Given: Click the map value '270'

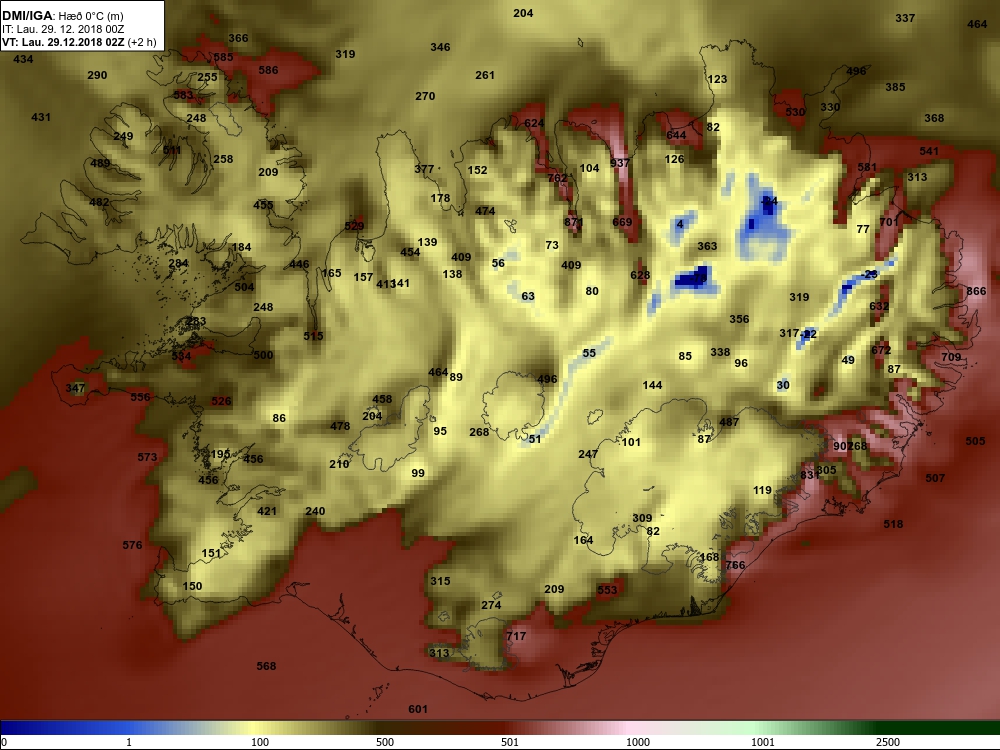Looking at the screenshot, I should coord(425,96).
